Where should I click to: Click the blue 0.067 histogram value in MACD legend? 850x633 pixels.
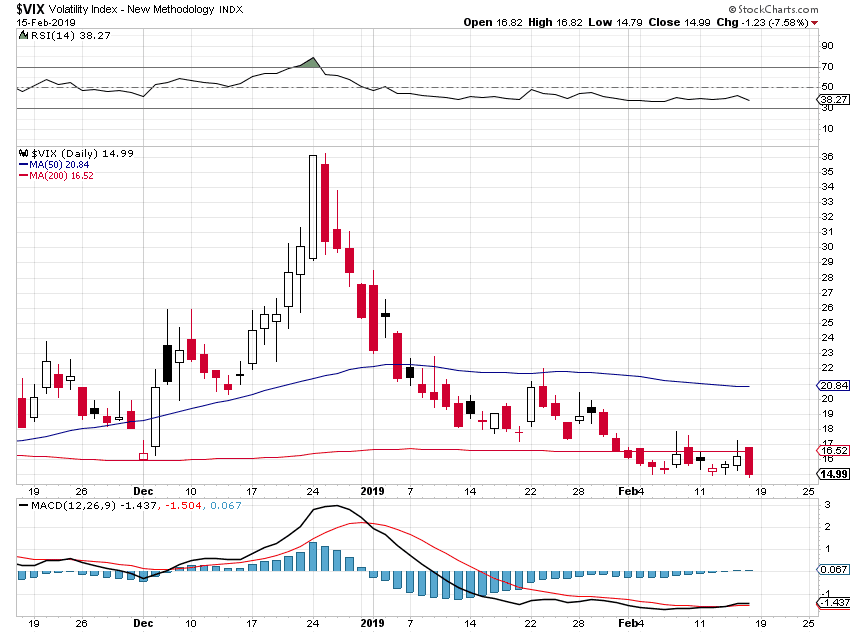point(226,505)
